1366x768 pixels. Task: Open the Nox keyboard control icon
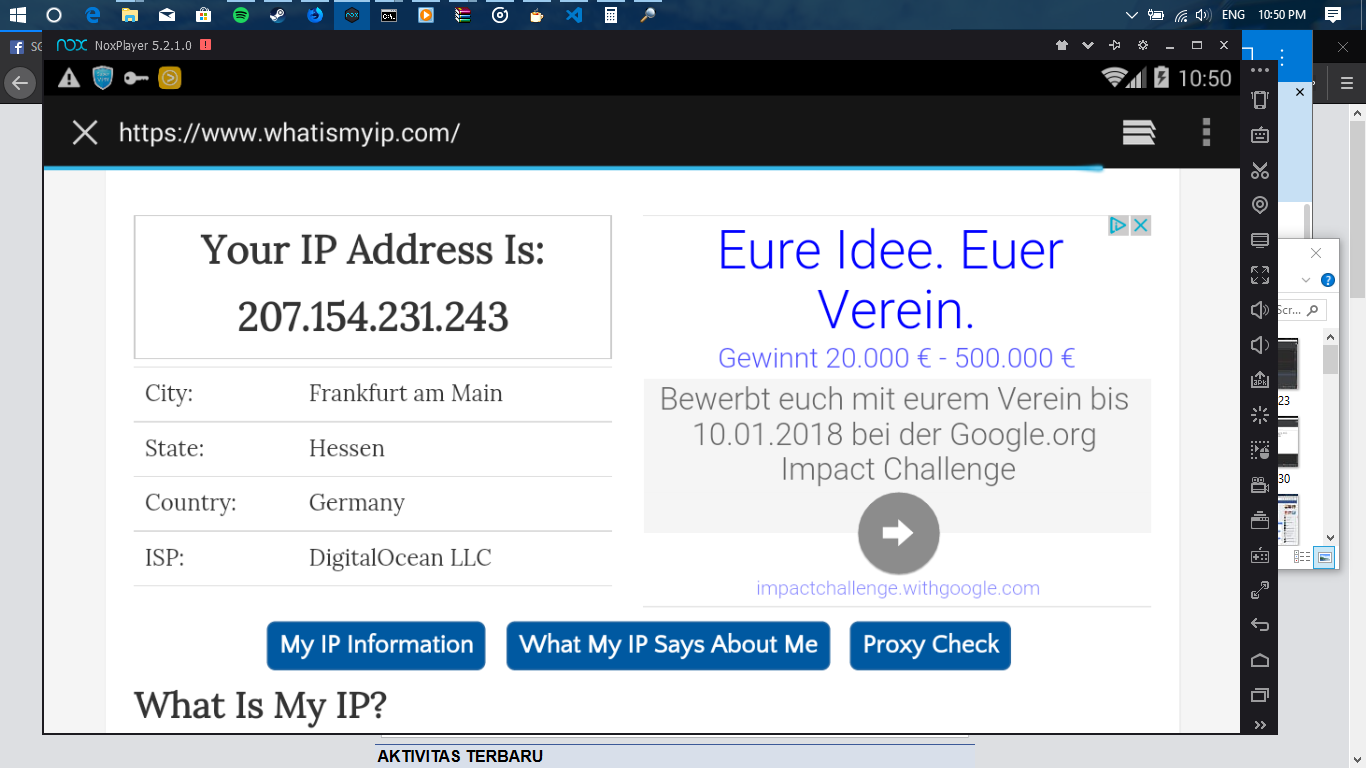click(x=1260, y=135)
